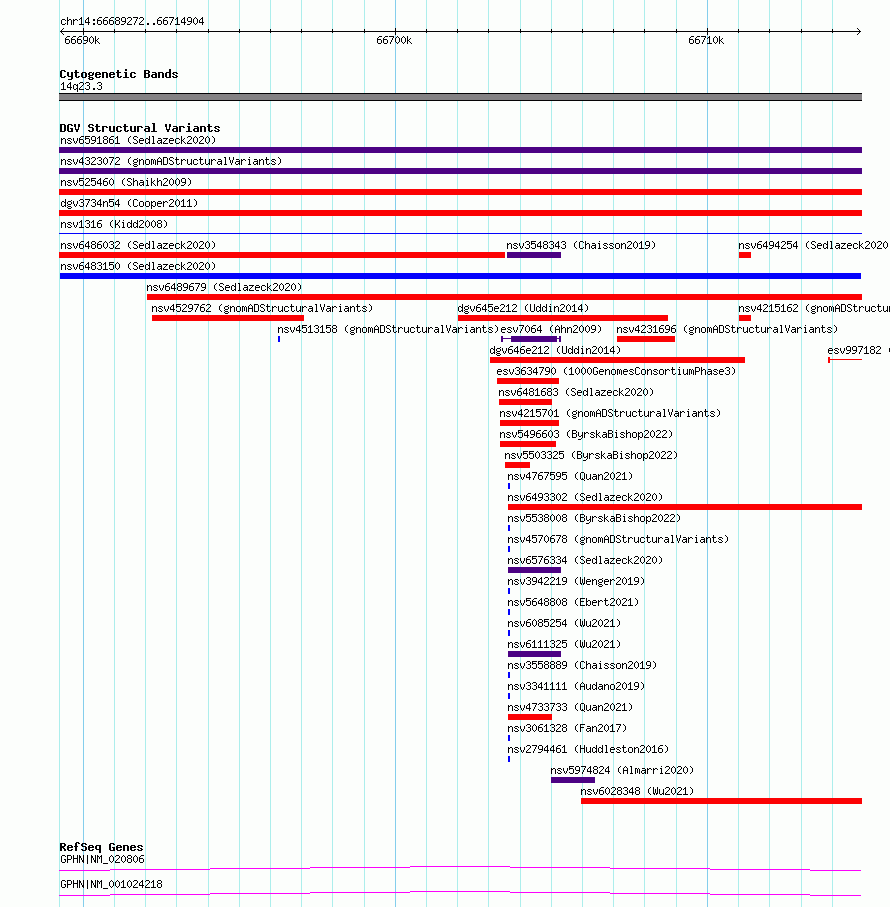This screenshot has width=890, height=907.
Task: Click the 66690k ruler position label
Action: pos(82,40)
